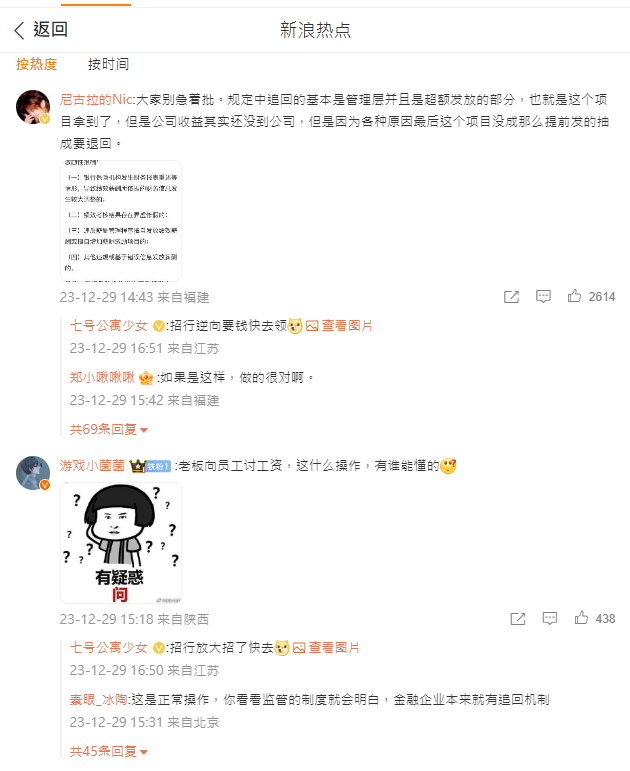Screen dimensions: 630x771
Task: Open 尼古拉的Nic profile avatar
Action: point(33,107)
